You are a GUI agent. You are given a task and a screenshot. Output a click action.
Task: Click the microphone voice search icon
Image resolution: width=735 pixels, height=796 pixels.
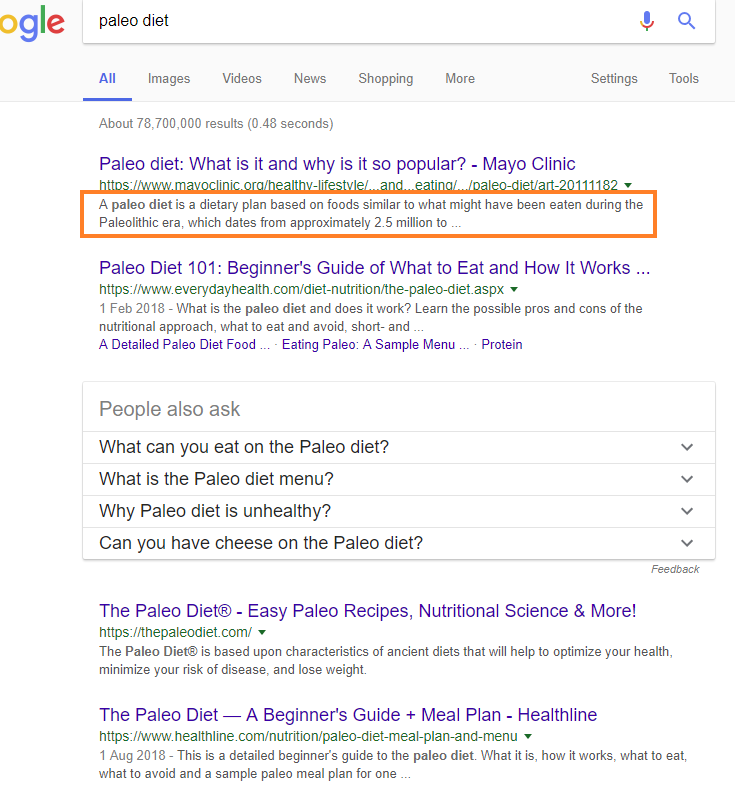pos(647,21)
